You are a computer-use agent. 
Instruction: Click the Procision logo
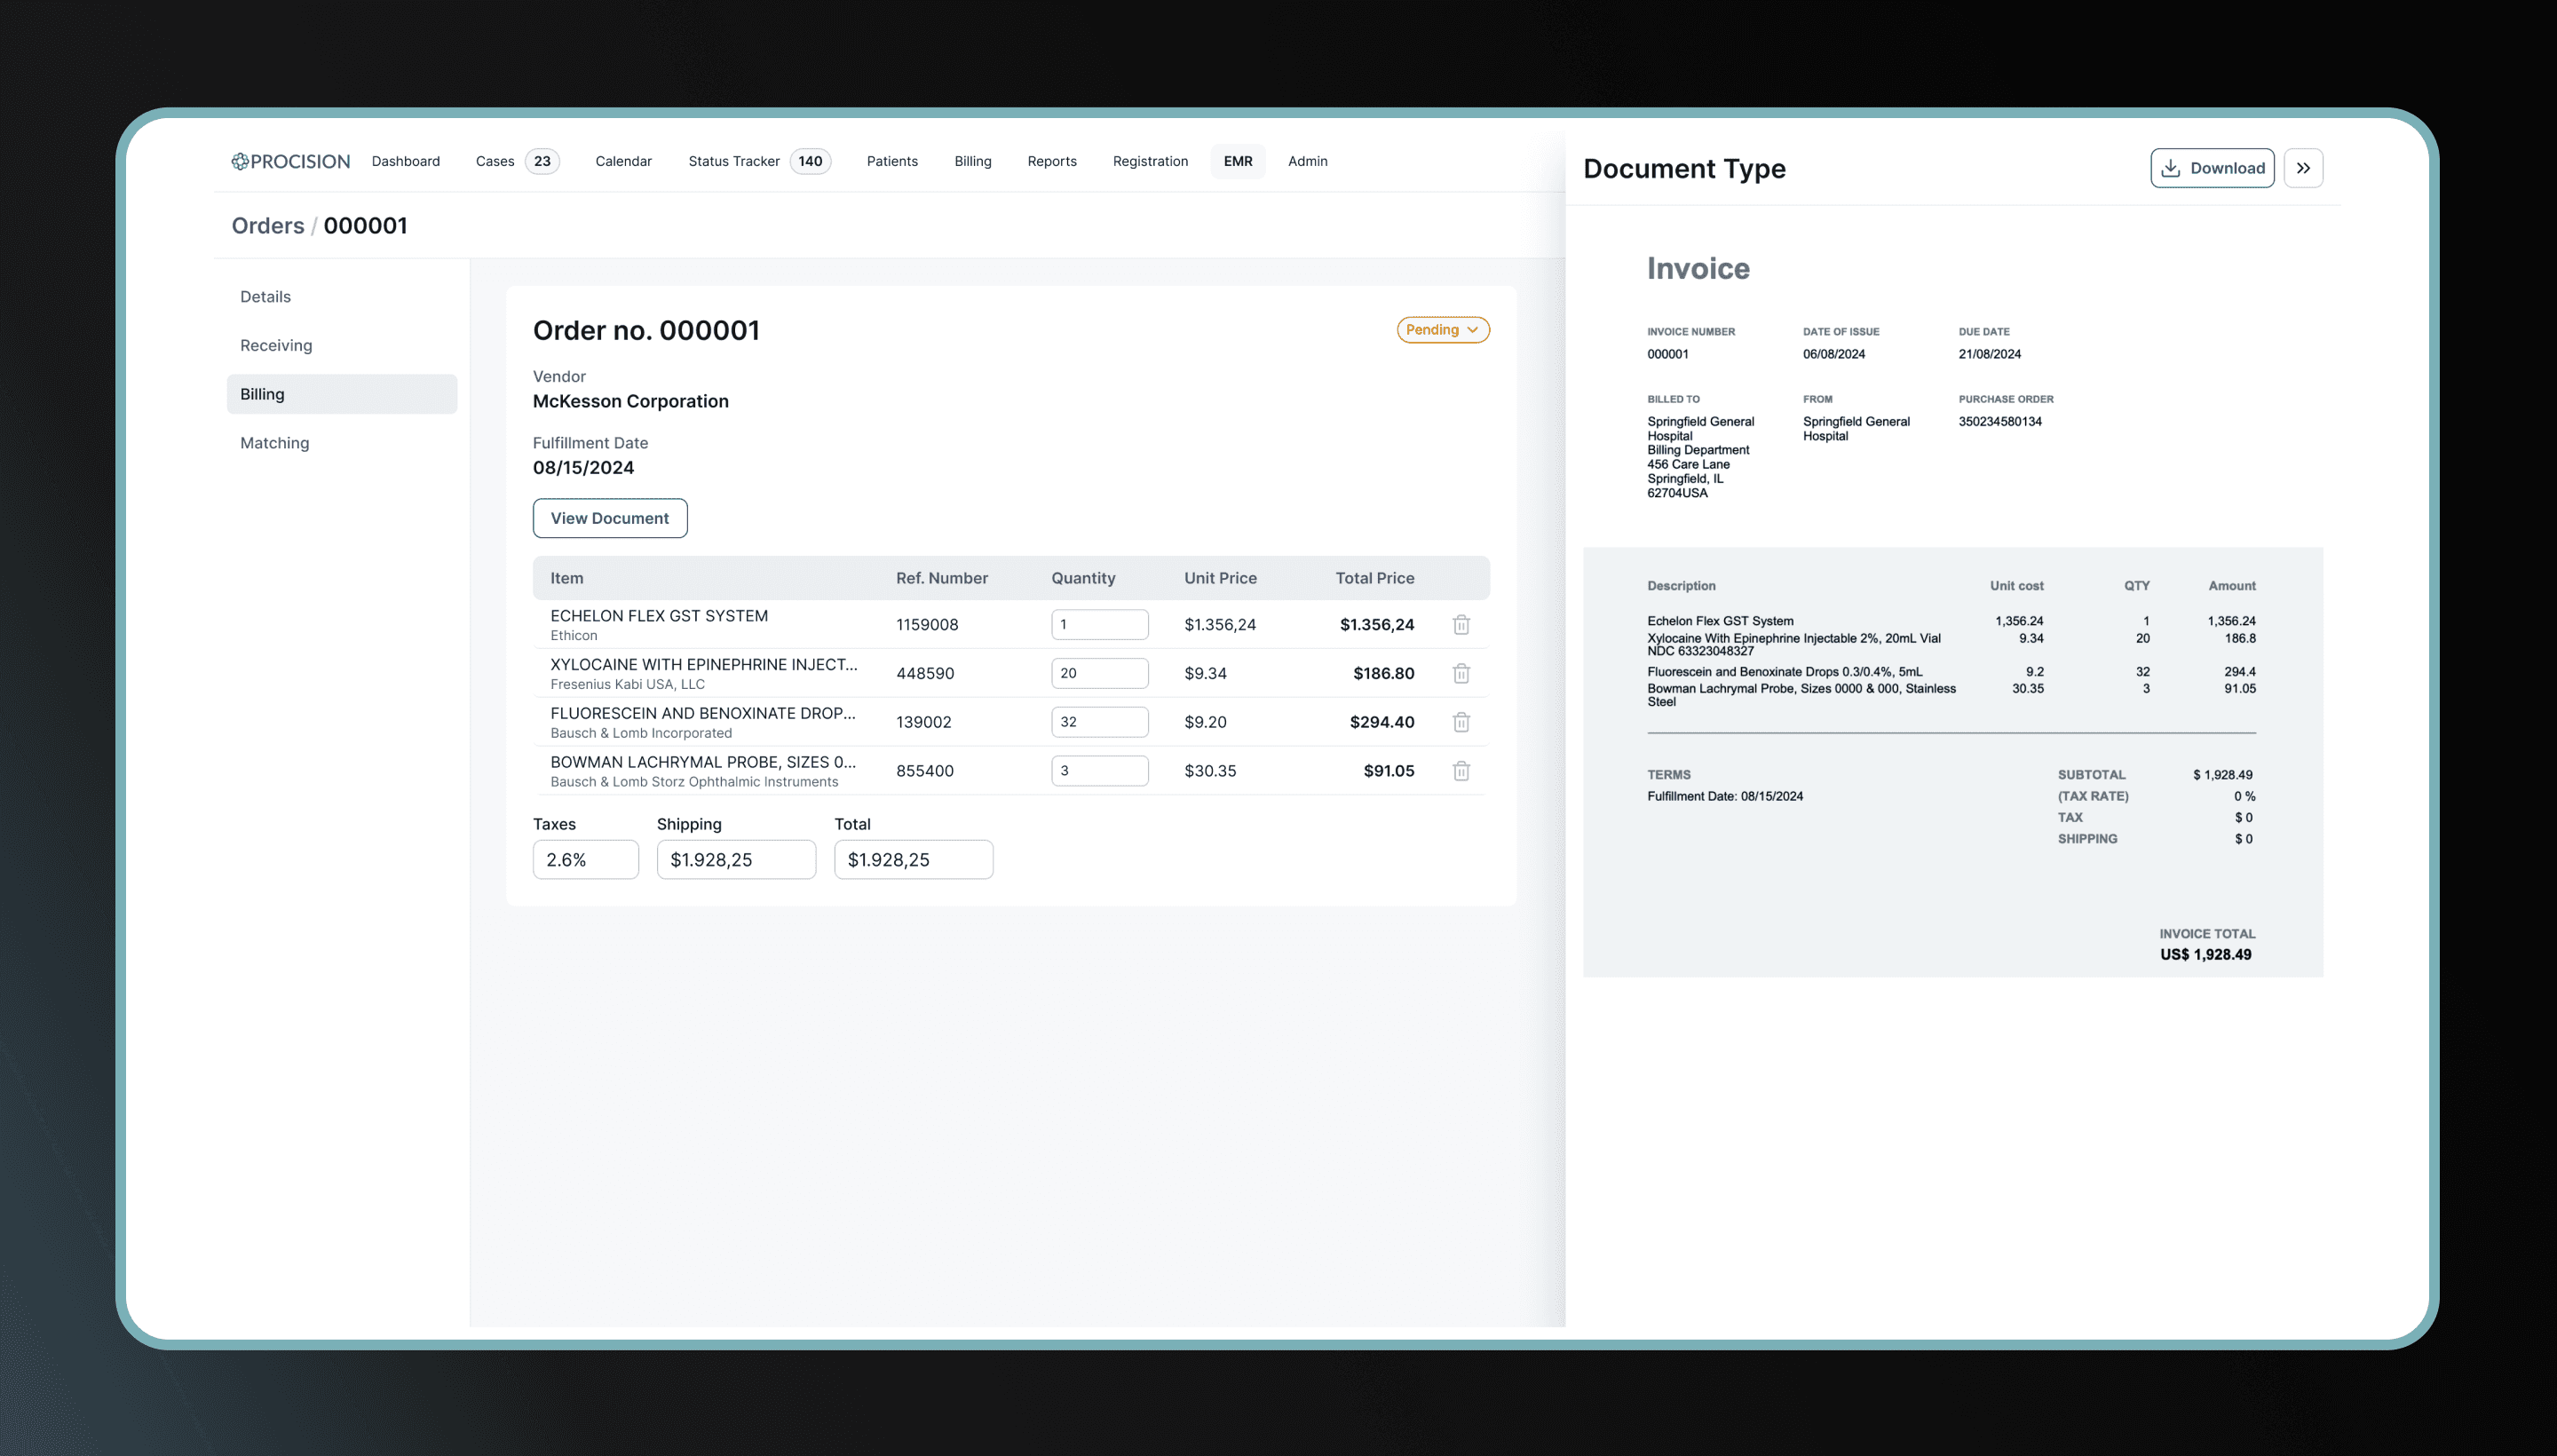coord(290,161)
